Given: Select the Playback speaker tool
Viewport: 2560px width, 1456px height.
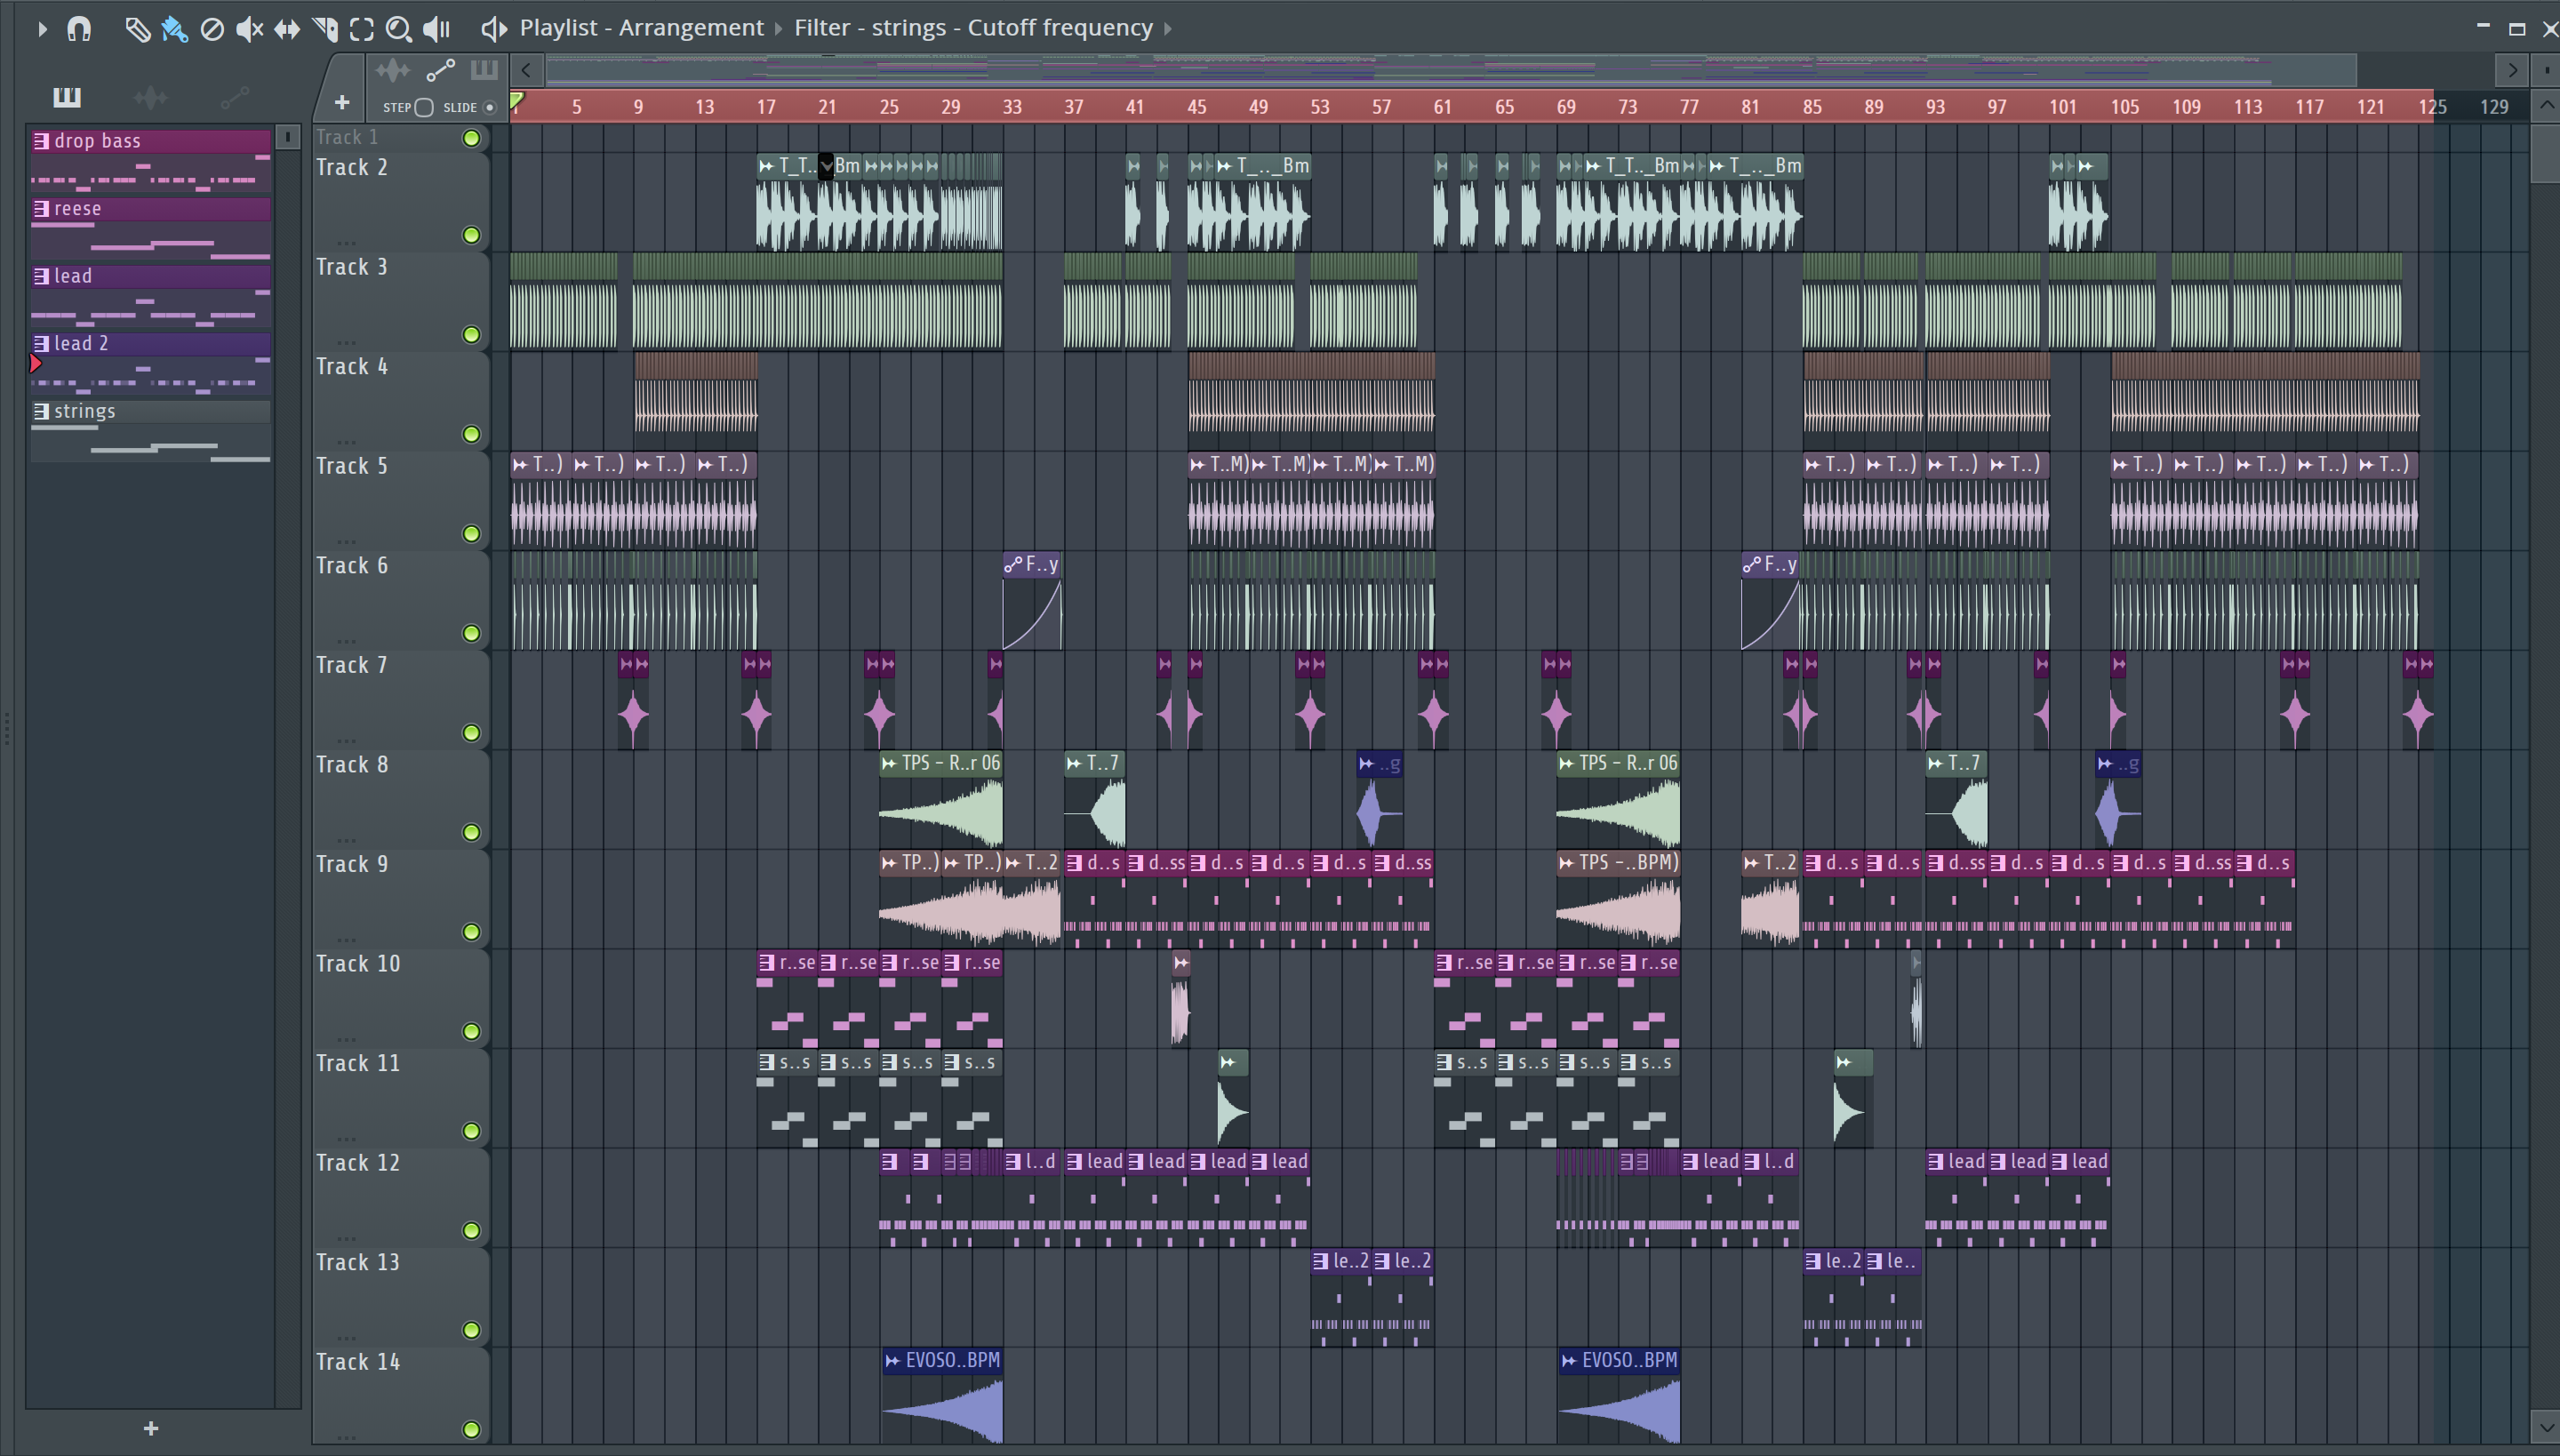Looking at the screenshot, I should (437, 29).
